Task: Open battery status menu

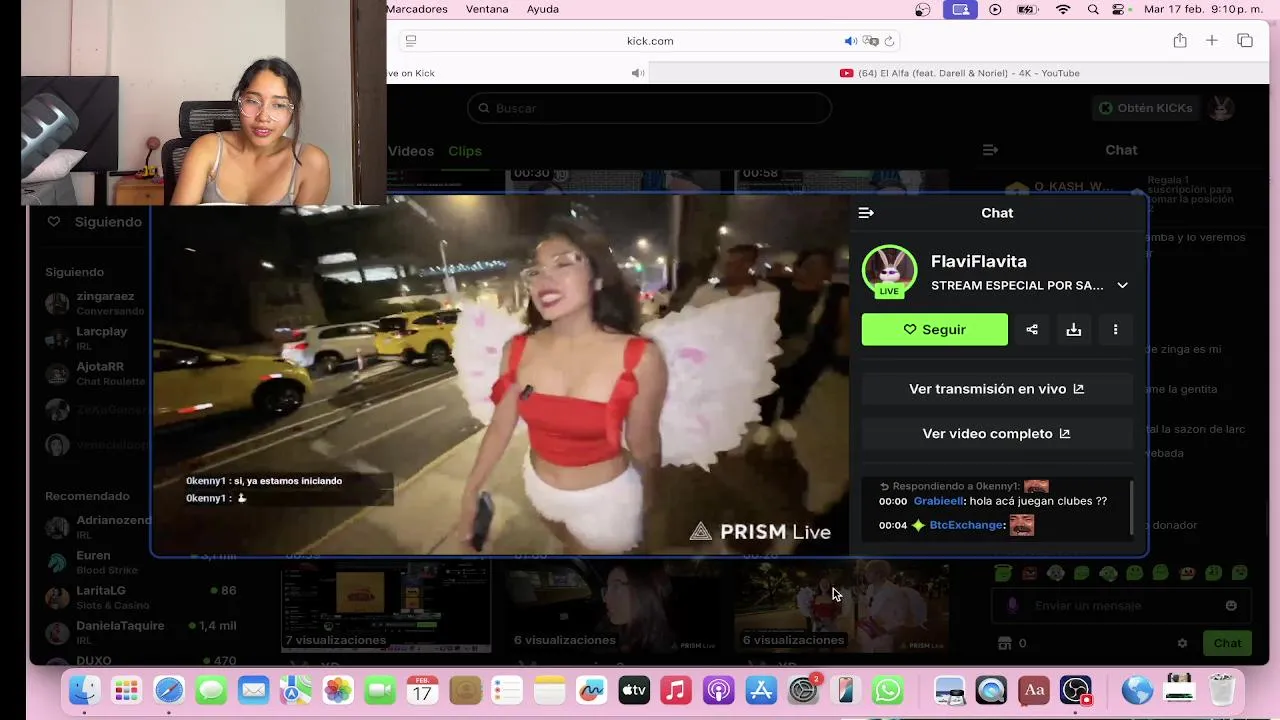Action: [x=1028, y=9]
